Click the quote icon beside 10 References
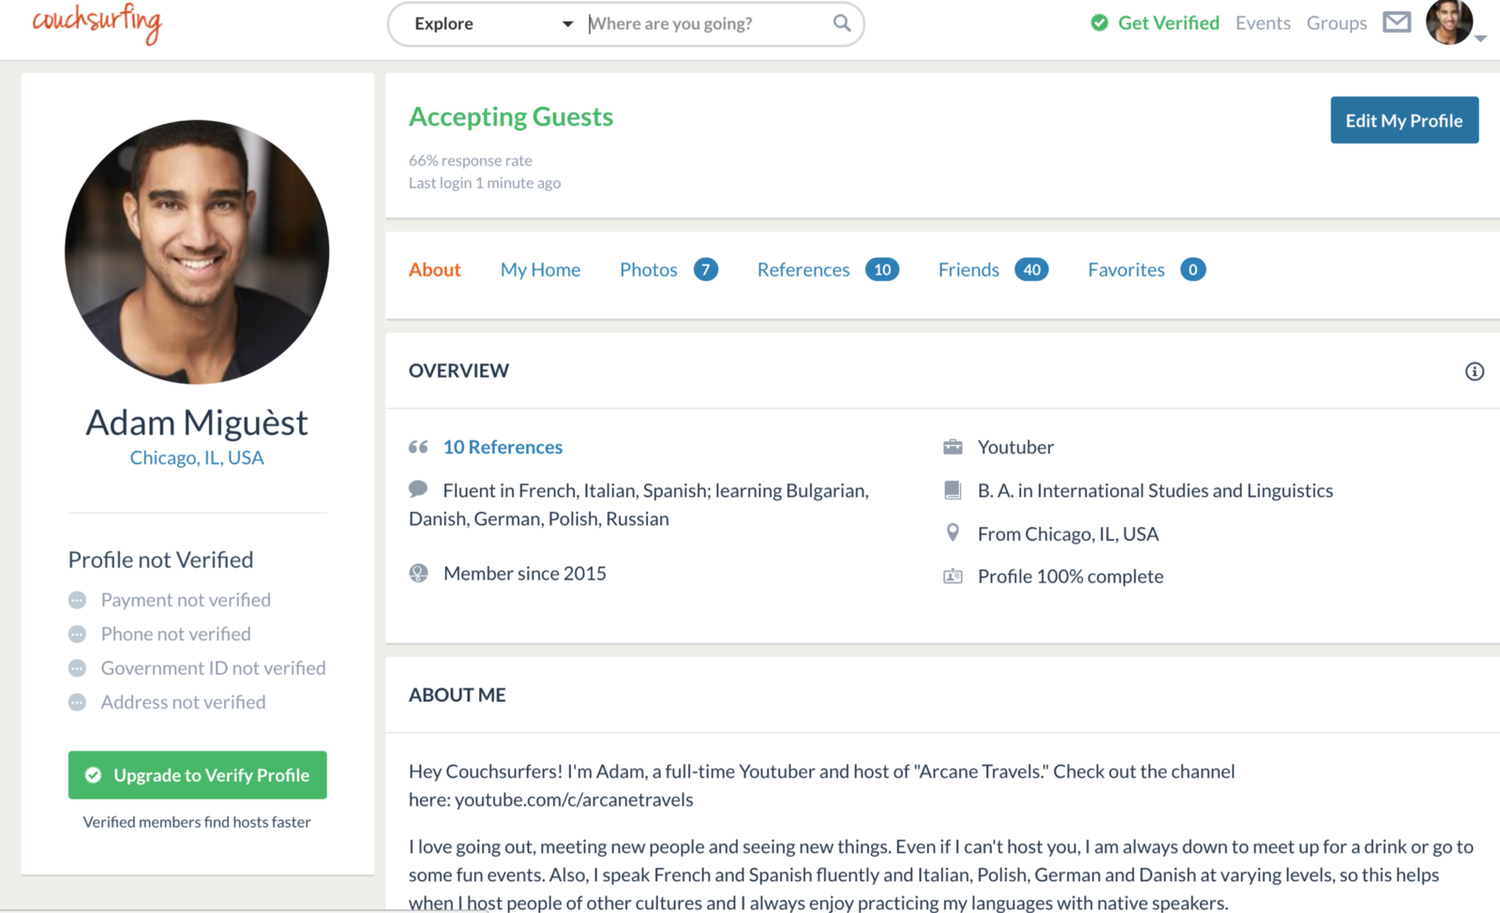 [418, 447]
